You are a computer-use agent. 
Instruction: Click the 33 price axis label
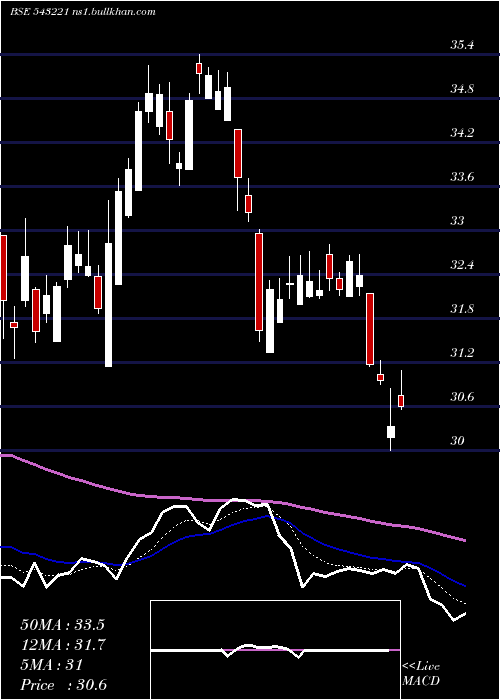(x=457, y=221)
